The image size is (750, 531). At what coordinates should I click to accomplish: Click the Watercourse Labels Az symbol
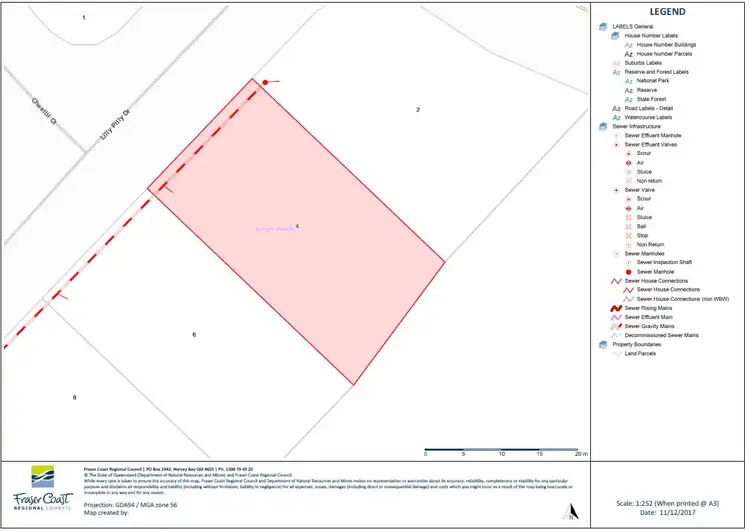(615, 117)
